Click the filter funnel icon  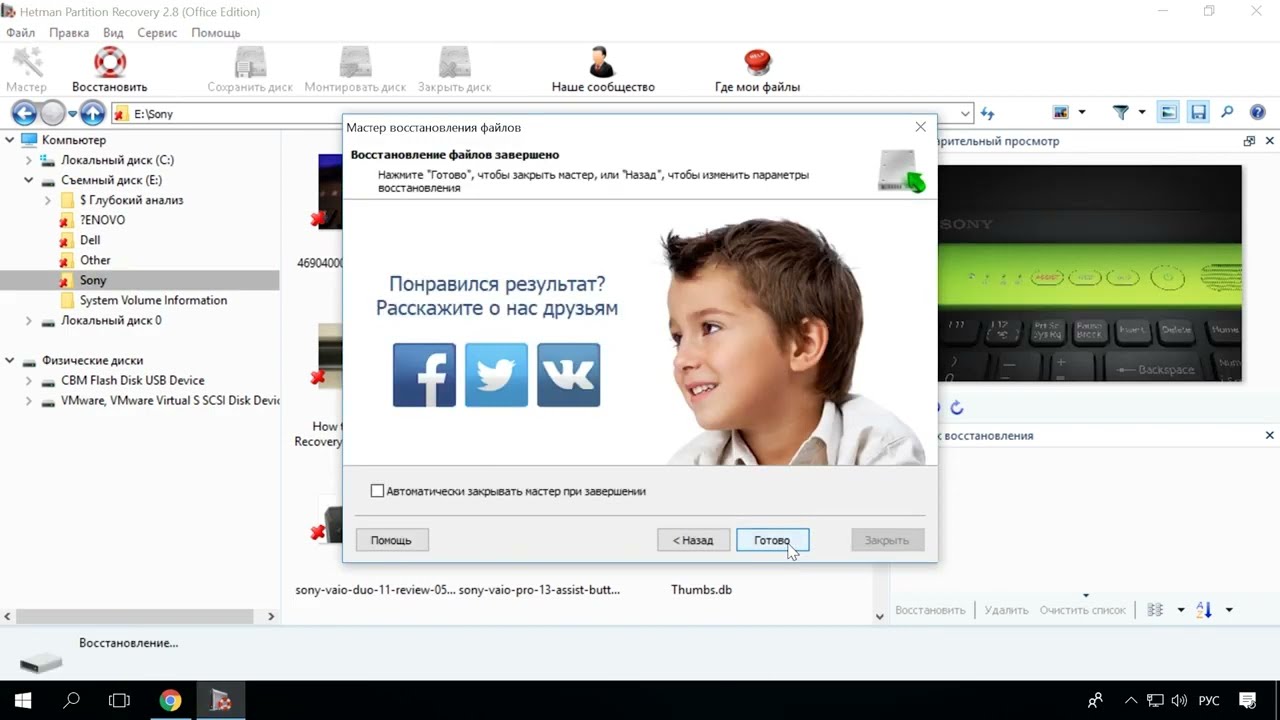pyautogui.click(x=1121, y=113)
